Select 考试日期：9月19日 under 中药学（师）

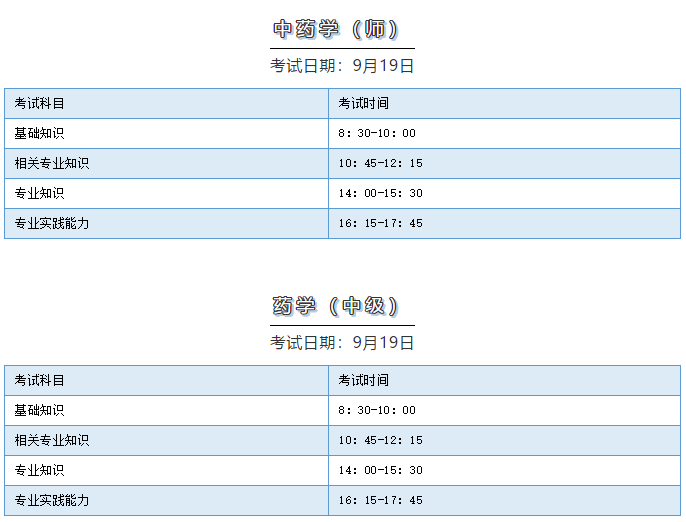point(342,66)
